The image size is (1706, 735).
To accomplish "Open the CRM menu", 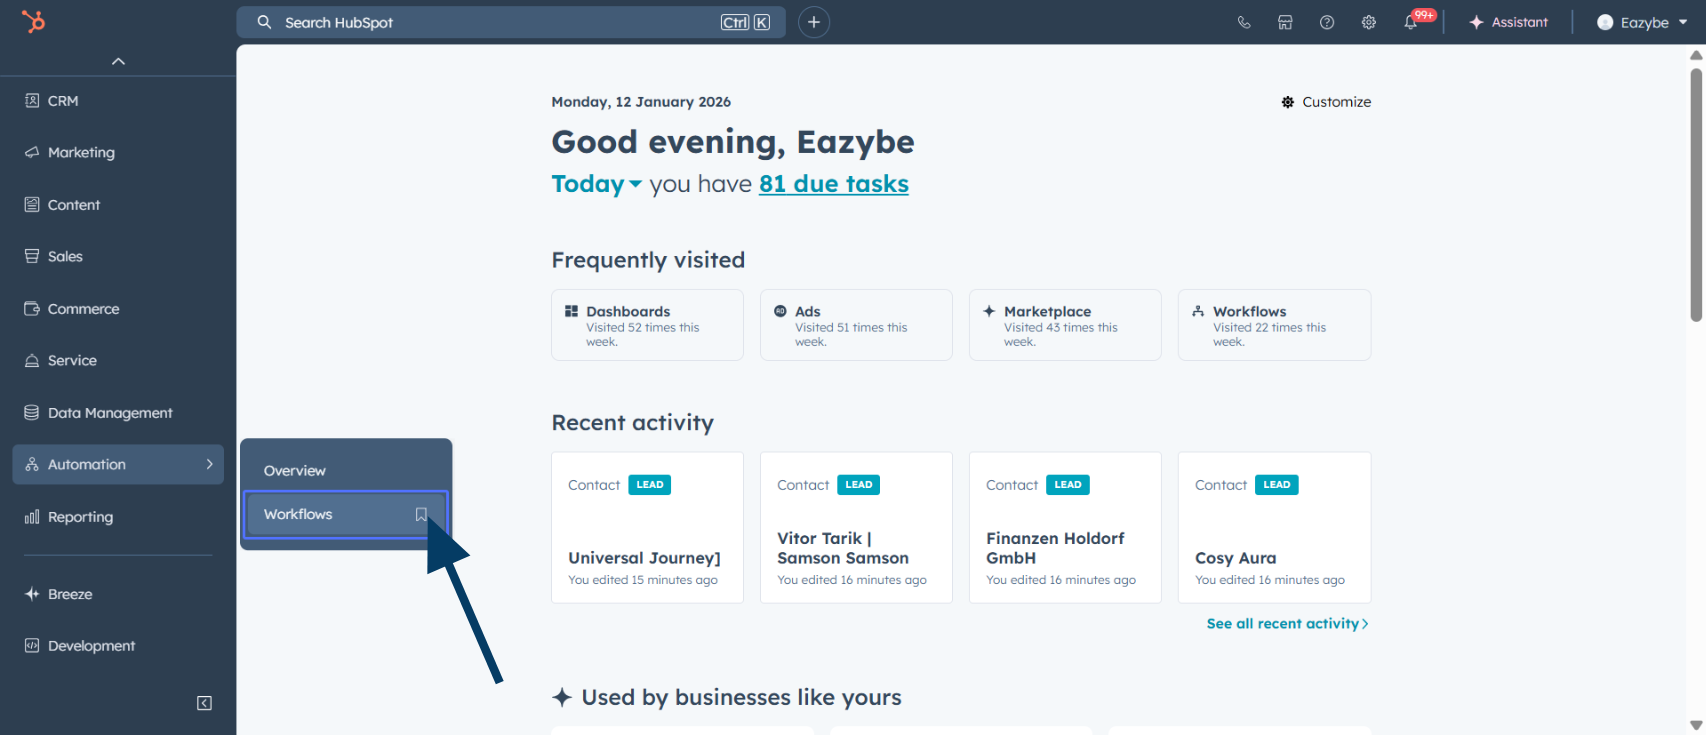I will [118, 101].
